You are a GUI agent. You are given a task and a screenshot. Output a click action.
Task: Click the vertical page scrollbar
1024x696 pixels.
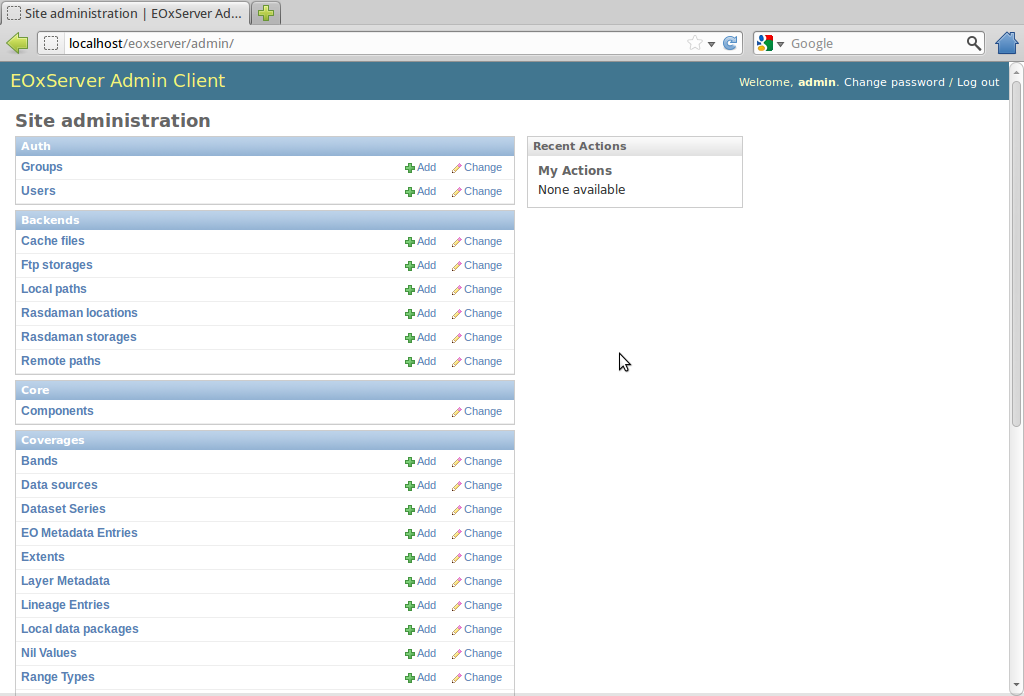tap(1016, 250)
